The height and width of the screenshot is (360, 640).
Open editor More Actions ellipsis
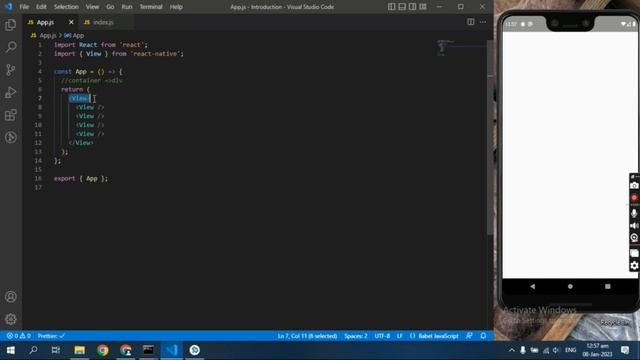[x=483, y=22]
